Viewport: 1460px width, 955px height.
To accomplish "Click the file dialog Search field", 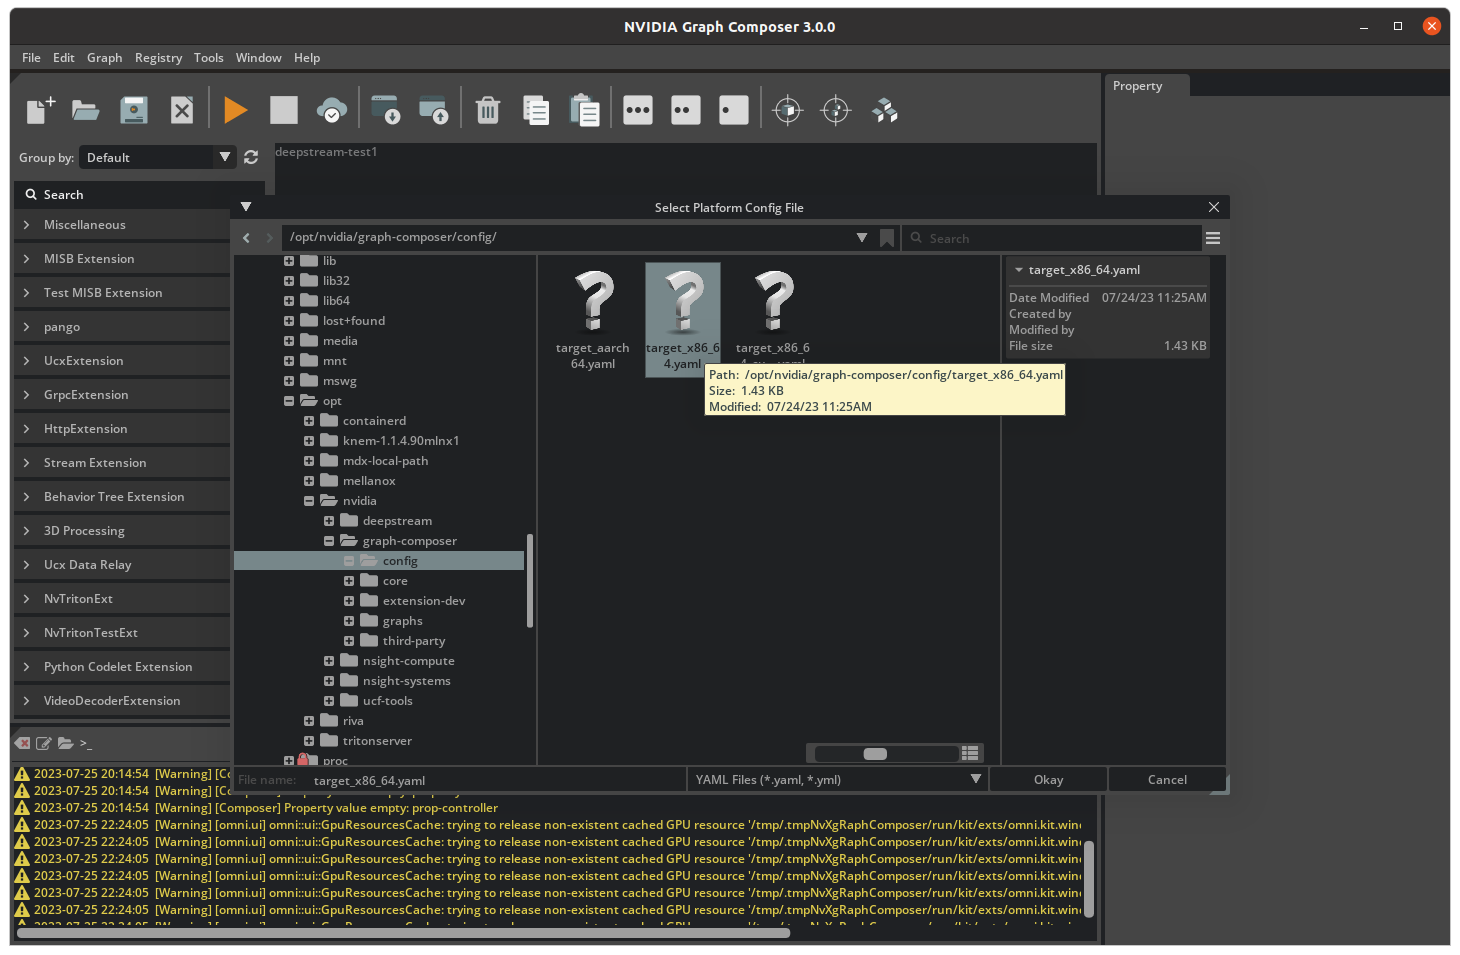I will pyautogui.click(x=1052, y=238).
